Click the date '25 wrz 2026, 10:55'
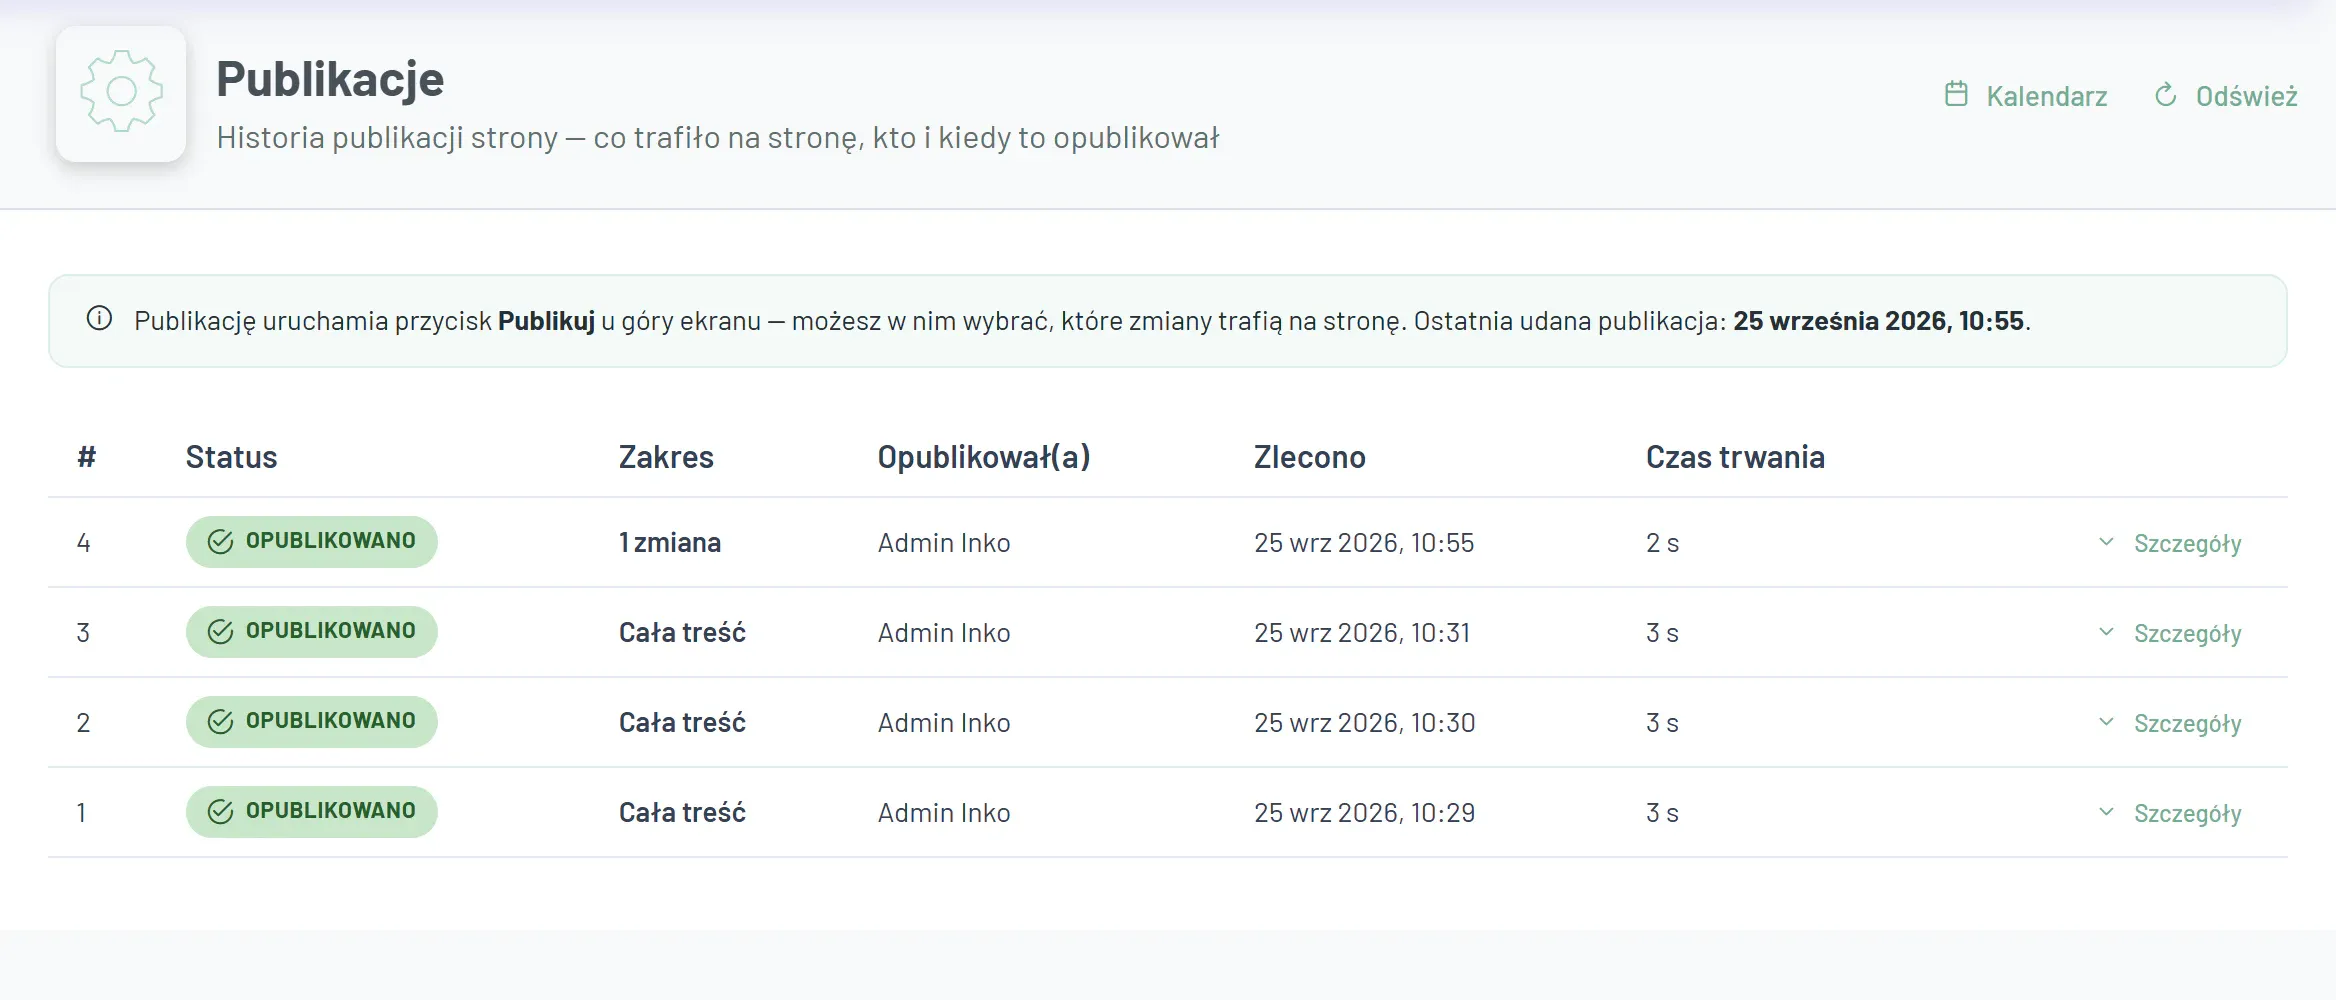The width and height of the screenshot is (2336, 1000). 1364,543
